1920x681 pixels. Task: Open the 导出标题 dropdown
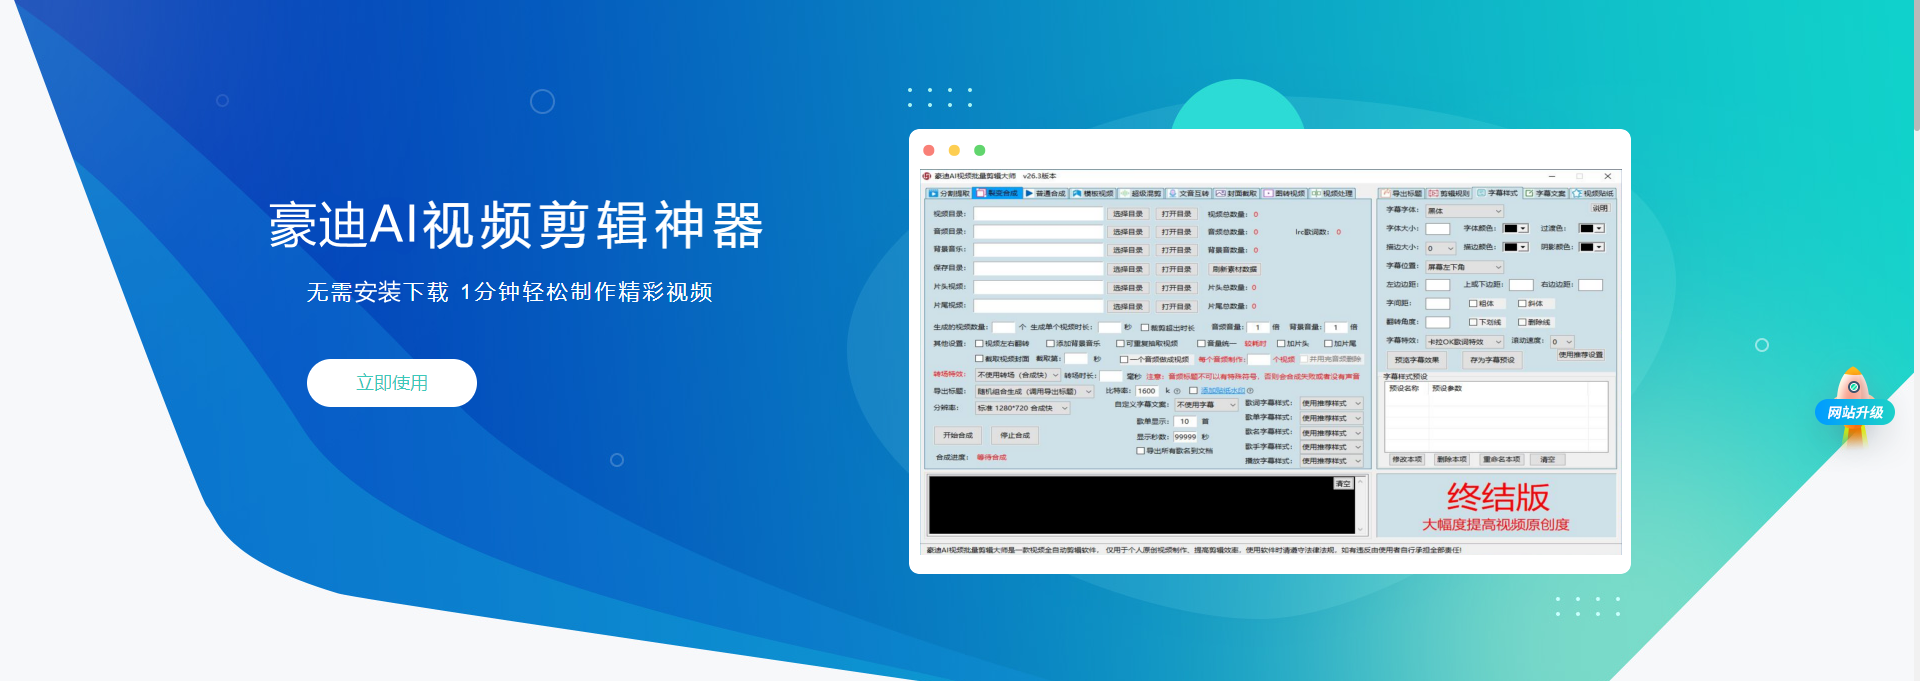pyautogui.click(x=1035, y=391)
